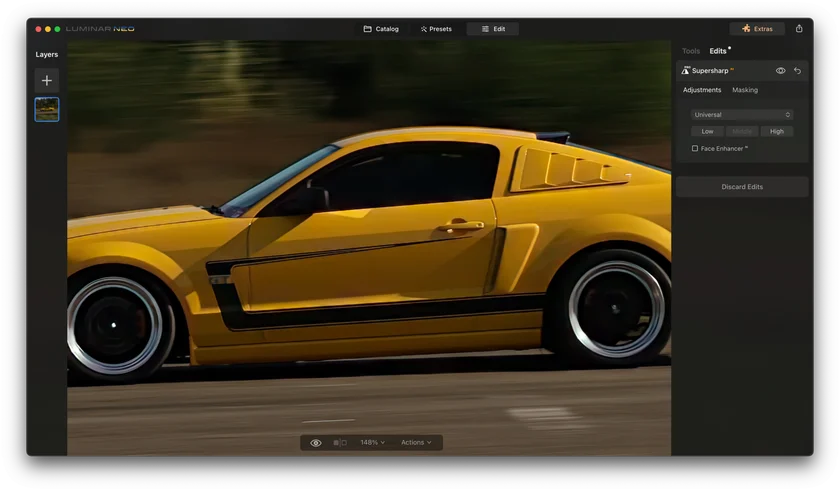Click the Supersharp tool icon
Image resolution: width=840 pixels, height=491 pixels.
tap(685, 71)
